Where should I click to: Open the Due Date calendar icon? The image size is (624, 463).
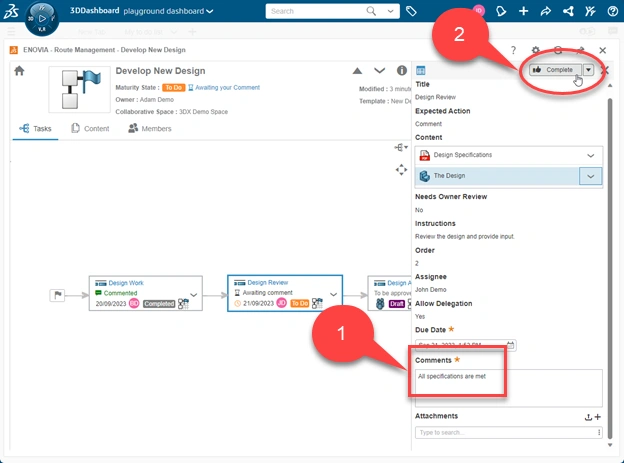pos(511,345)
